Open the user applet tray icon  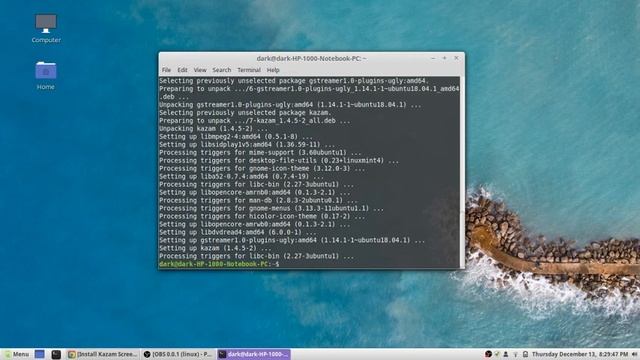(506, 354)
